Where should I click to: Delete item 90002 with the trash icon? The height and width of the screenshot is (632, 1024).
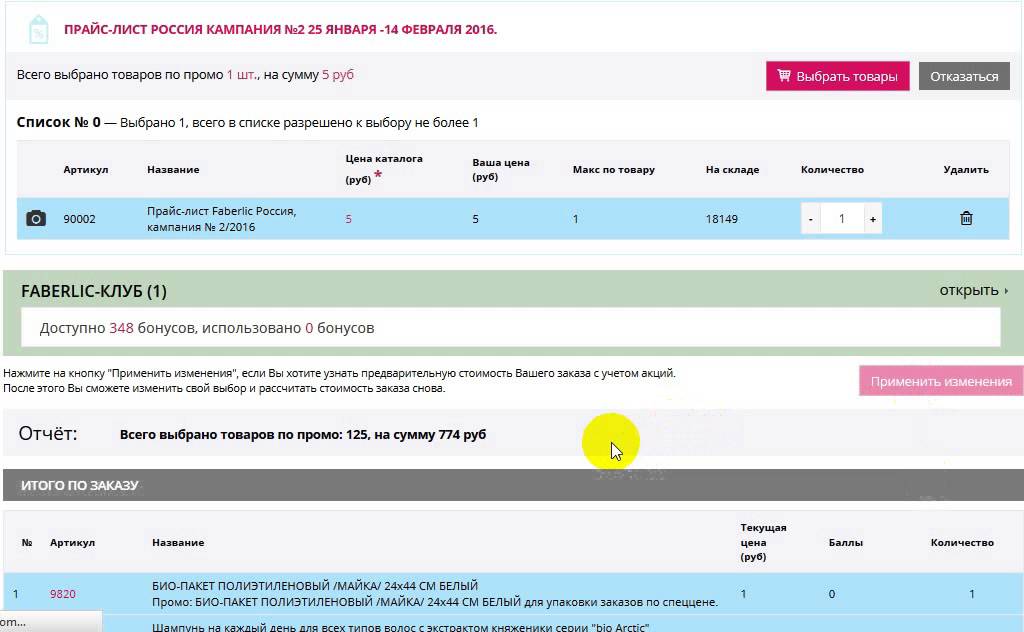[966, 219]
